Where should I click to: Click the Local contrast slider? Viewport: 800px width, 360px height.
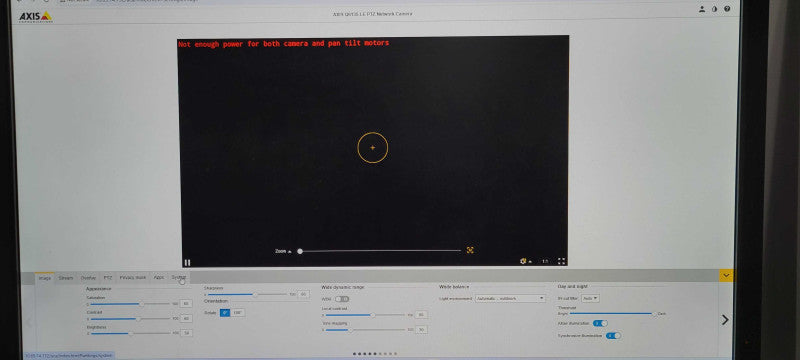click(x=365, y=315)
